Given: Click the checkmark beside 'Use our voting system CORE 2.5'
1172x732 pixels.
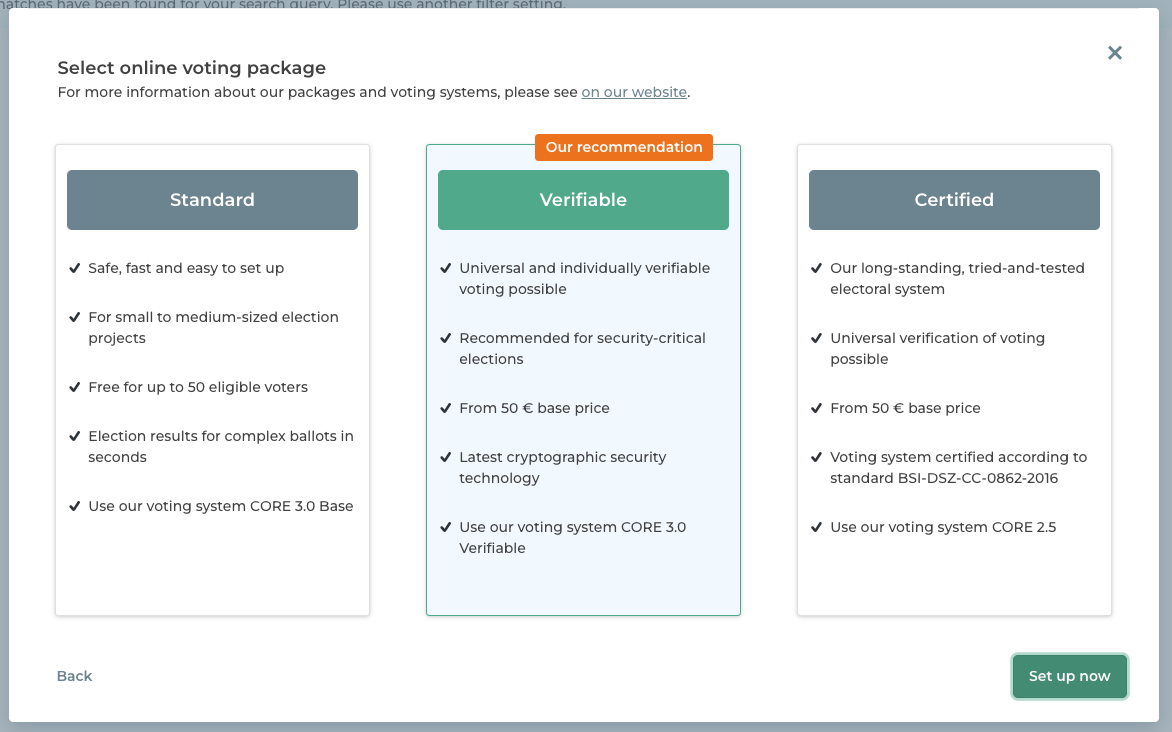Looking at the screenshot, I should (x=816, y=527).
